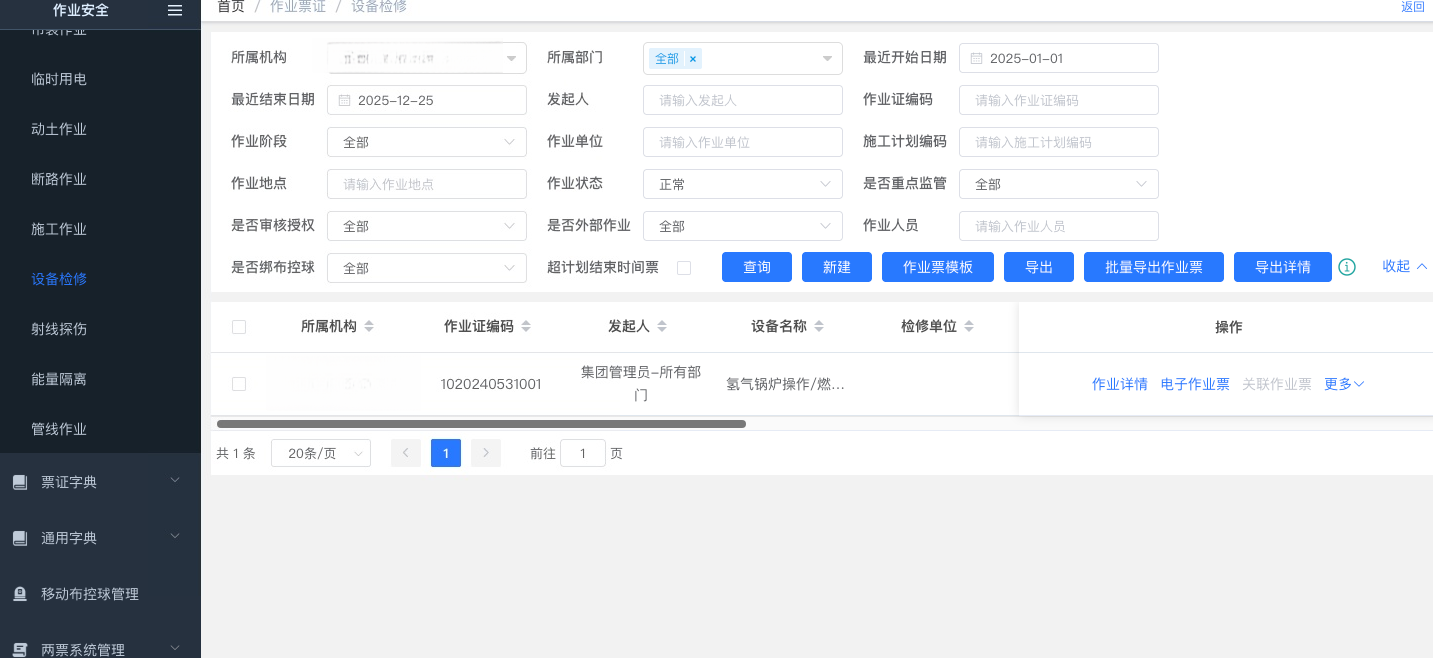Open the 作业阶段 dropdown
1433x658 pixels.
(x=426, y=142)
